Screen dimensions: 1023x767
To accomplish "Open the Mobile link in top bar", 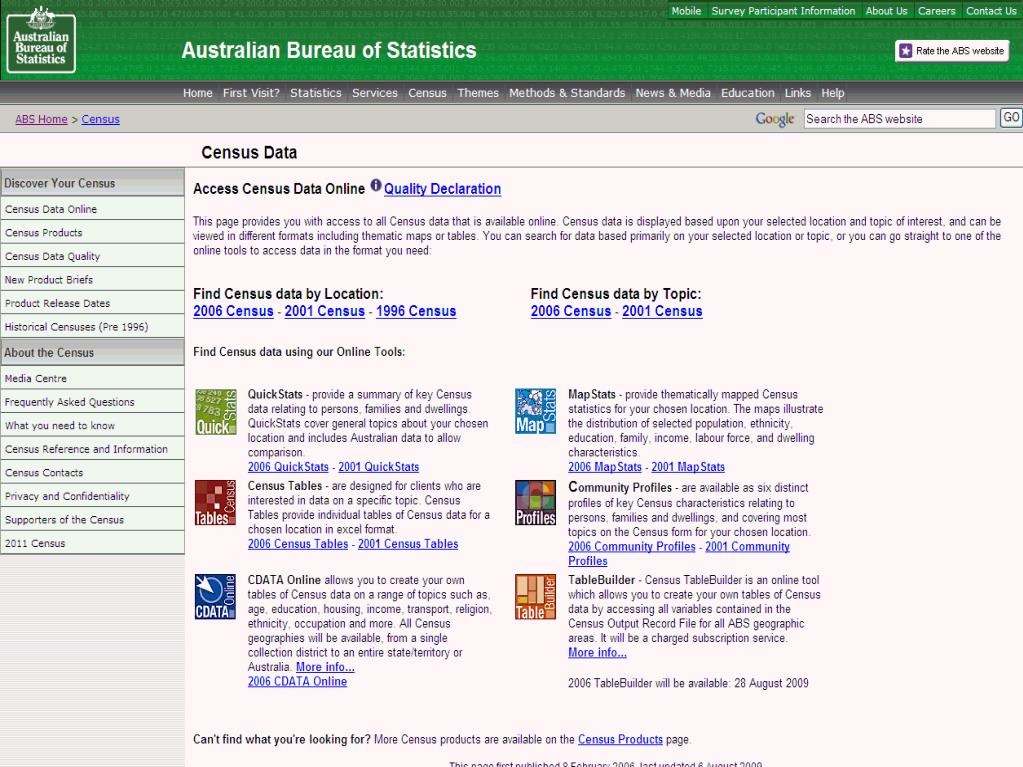I will pos(686,10).
